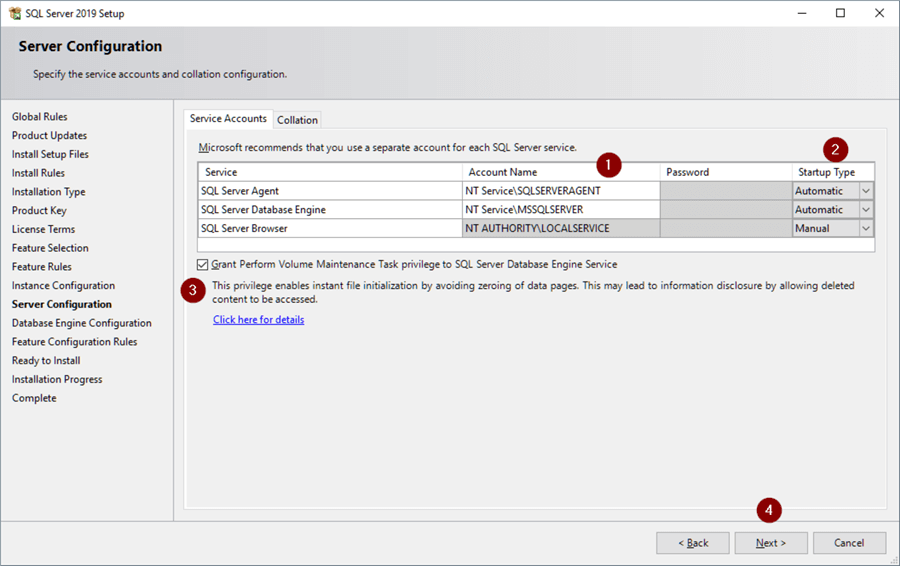The image size is (900, 566).
Task: Click the SQL Server Setup title bar icon
Action: point(15,13)
